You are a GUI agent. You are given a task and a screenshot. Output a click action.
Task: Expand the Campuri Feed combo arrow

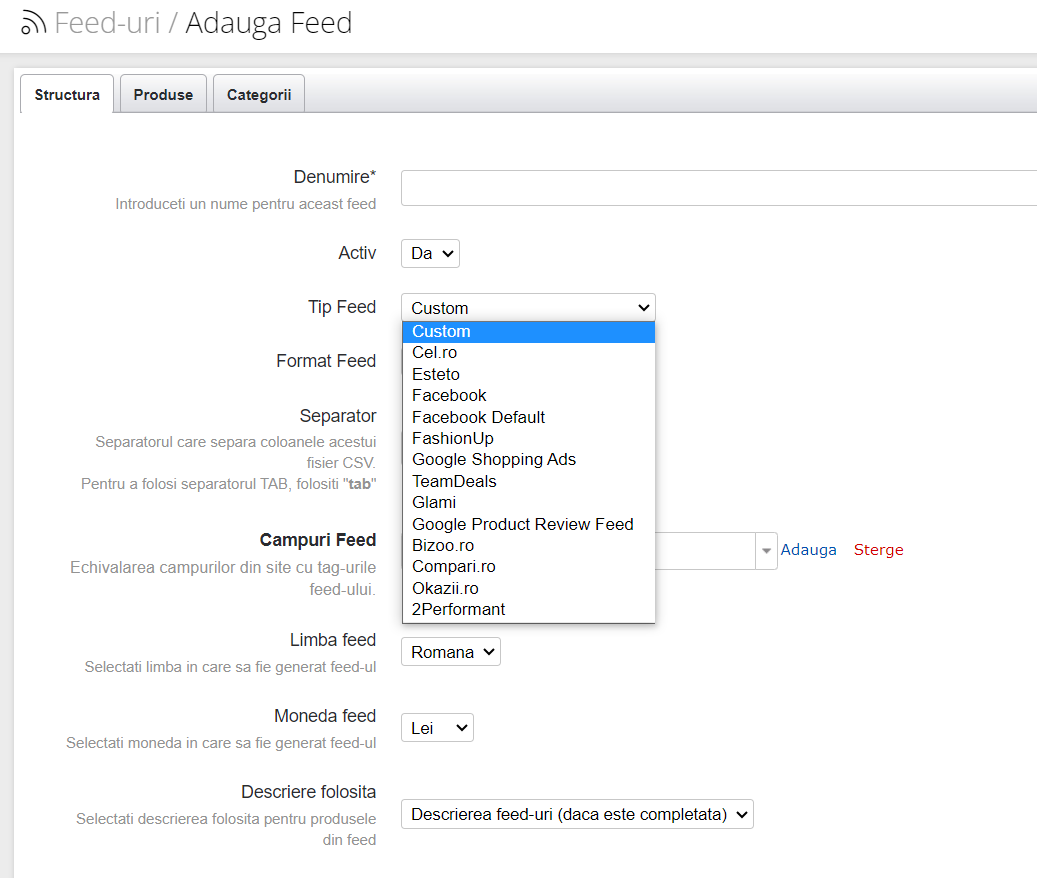[x=766, y=551]
